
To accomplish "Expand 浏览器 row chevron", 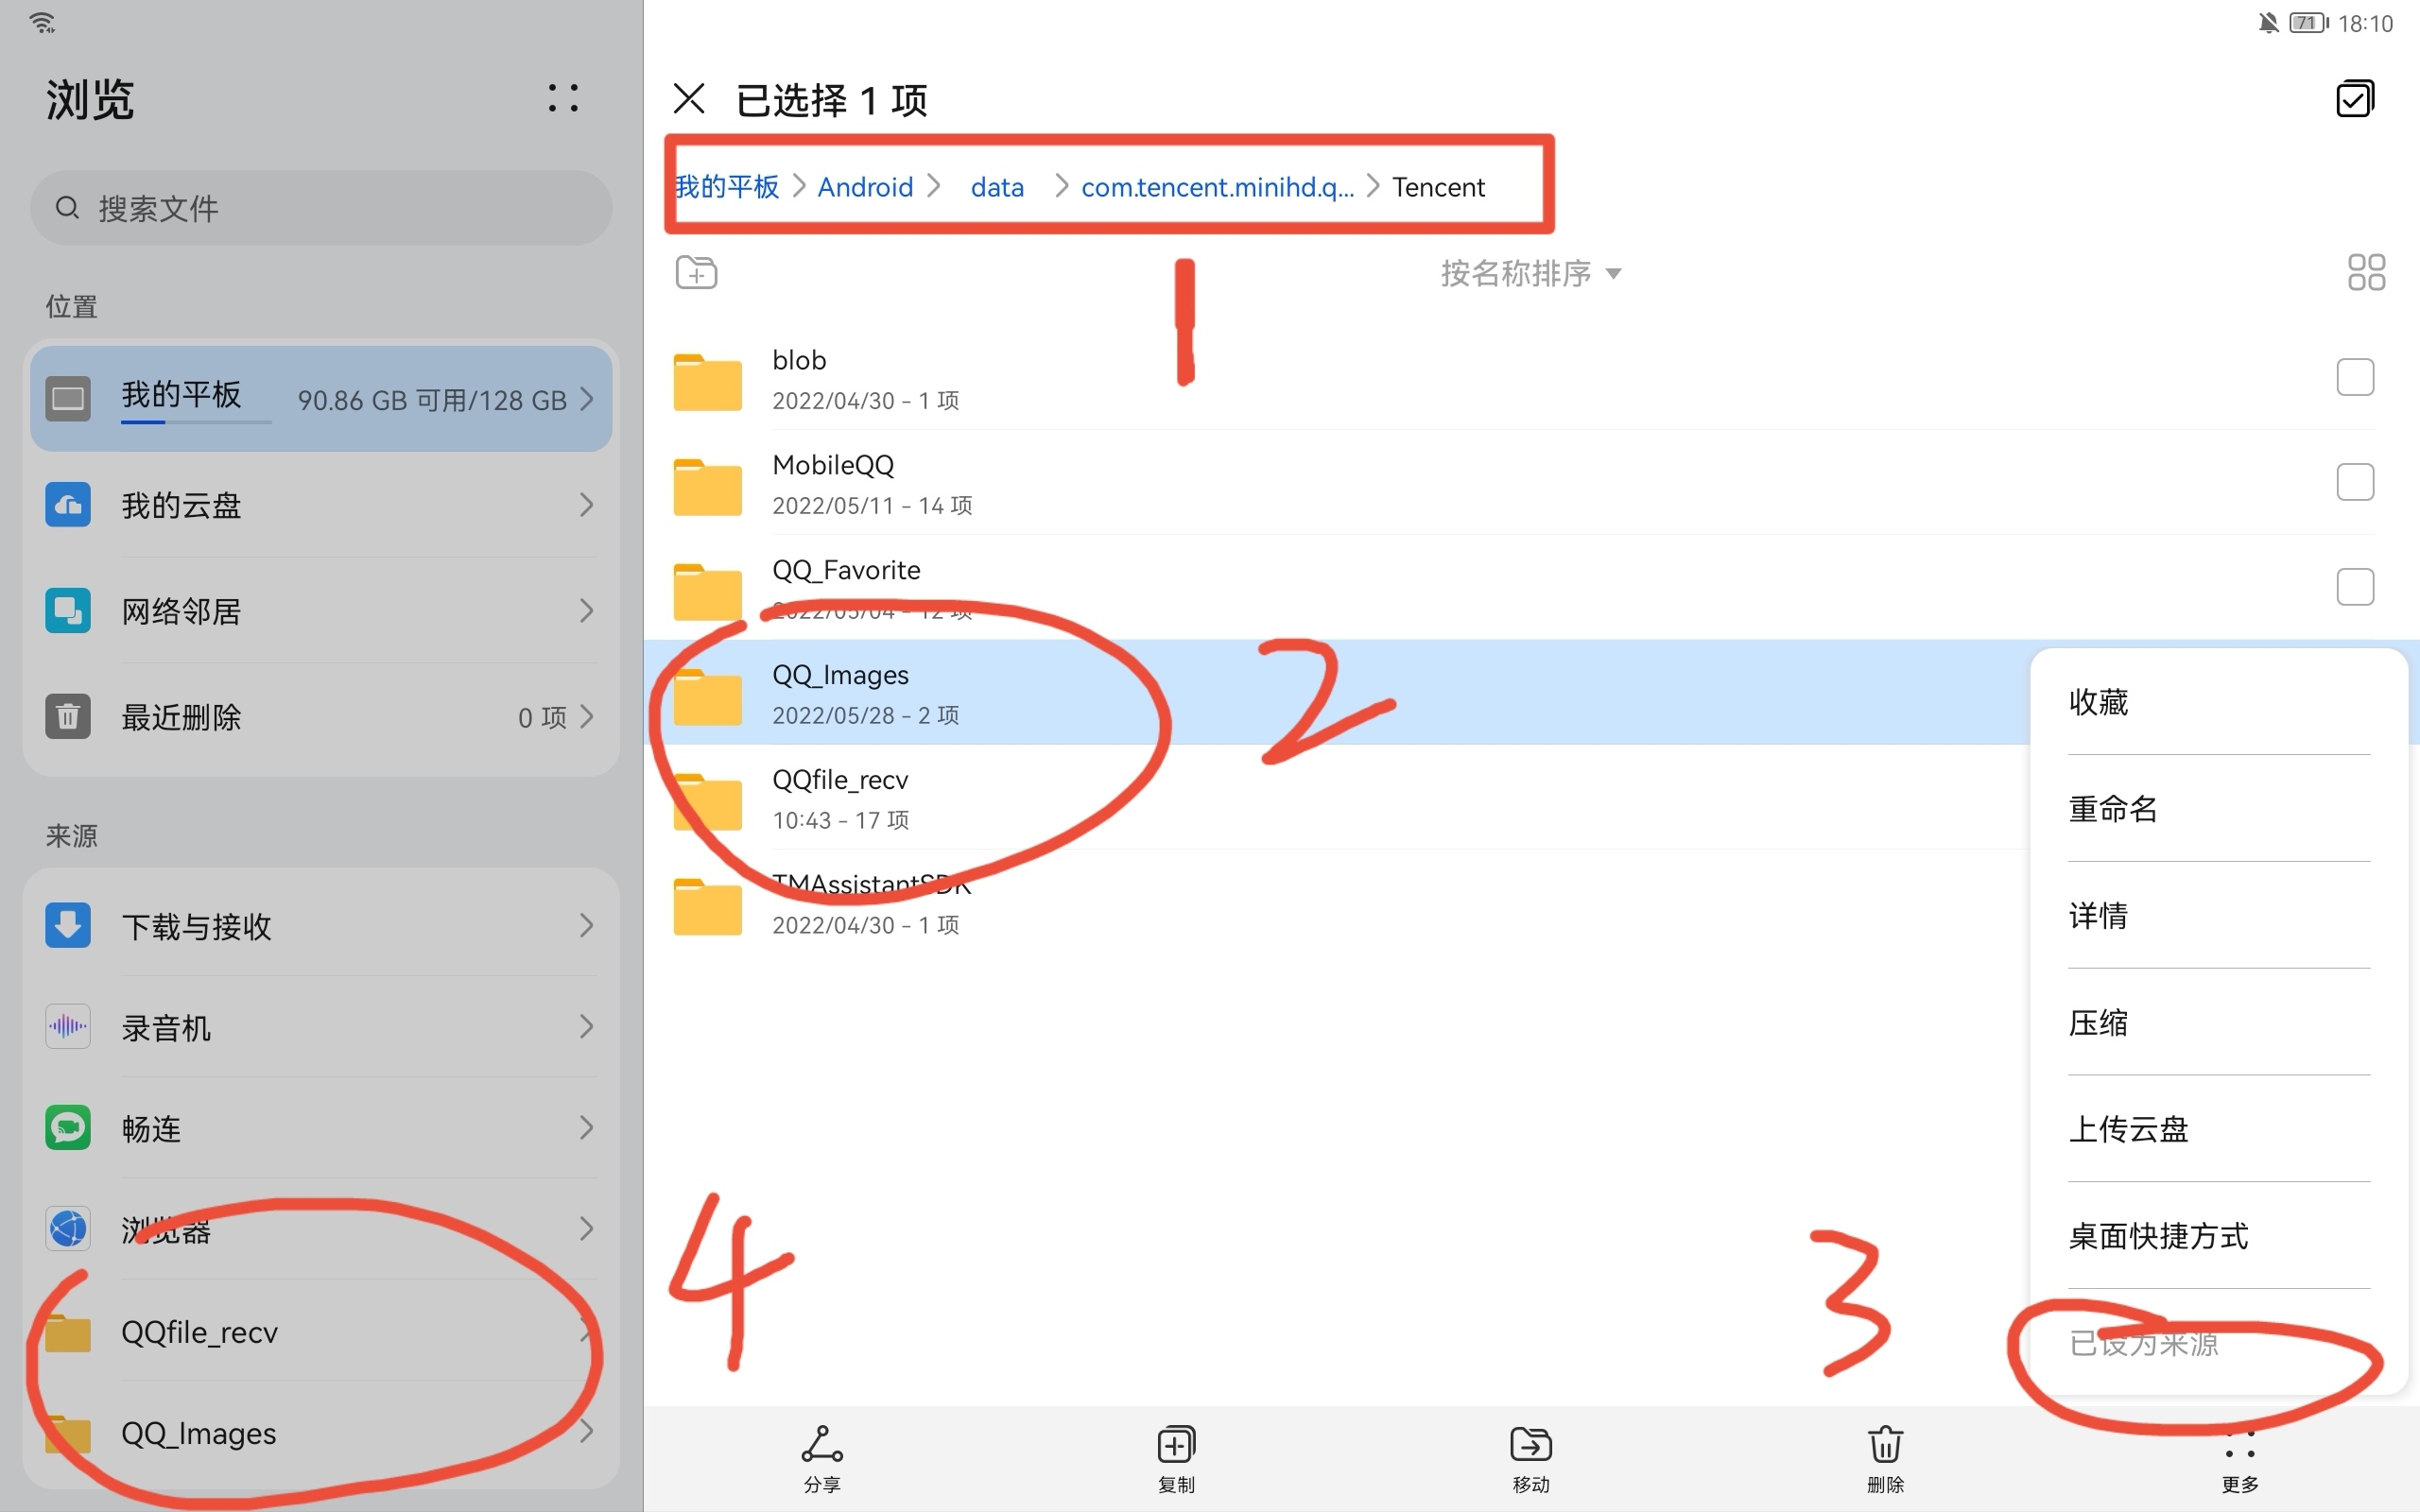I will point(587,1228).
